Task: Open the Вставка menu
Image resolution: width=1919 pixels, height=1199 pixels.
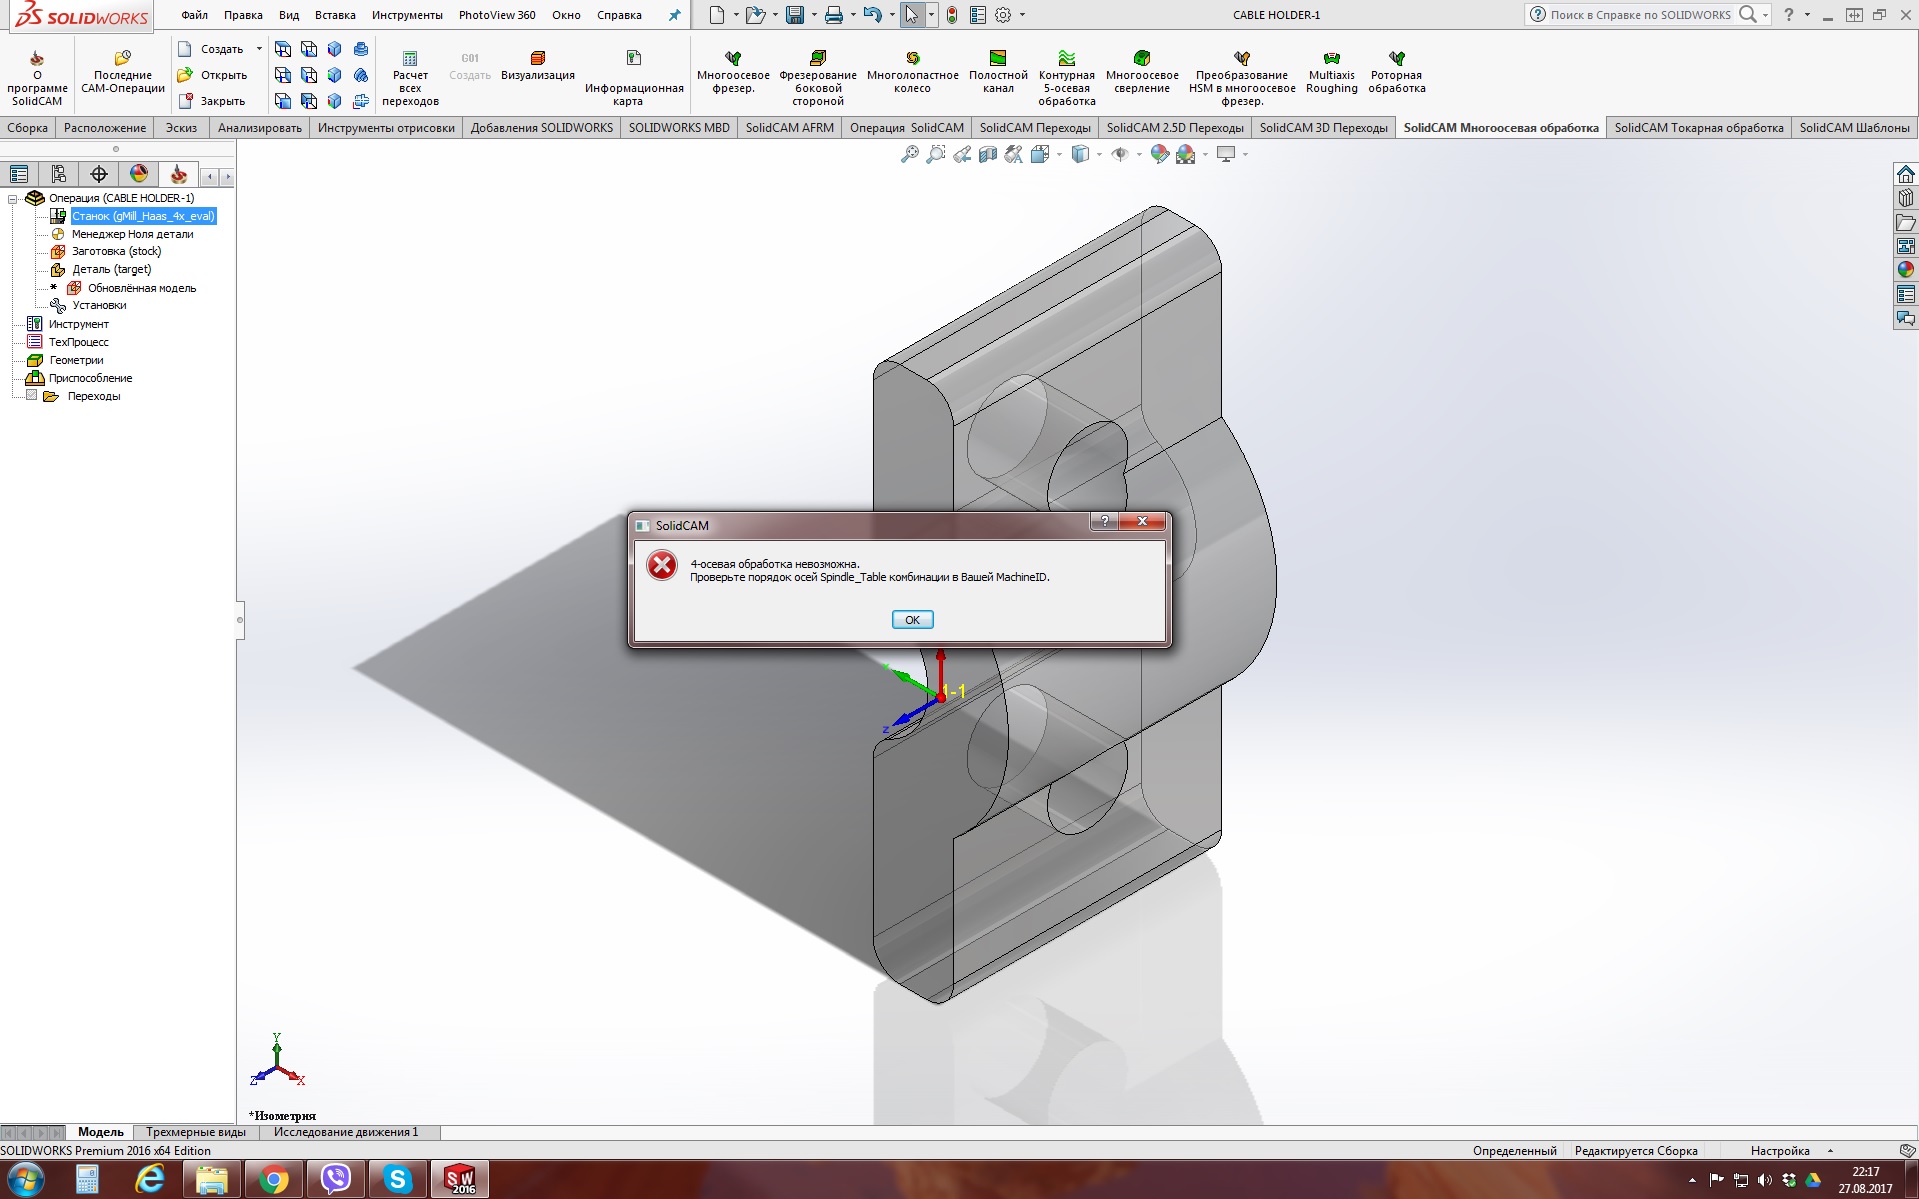Action: tap(335, 15)
